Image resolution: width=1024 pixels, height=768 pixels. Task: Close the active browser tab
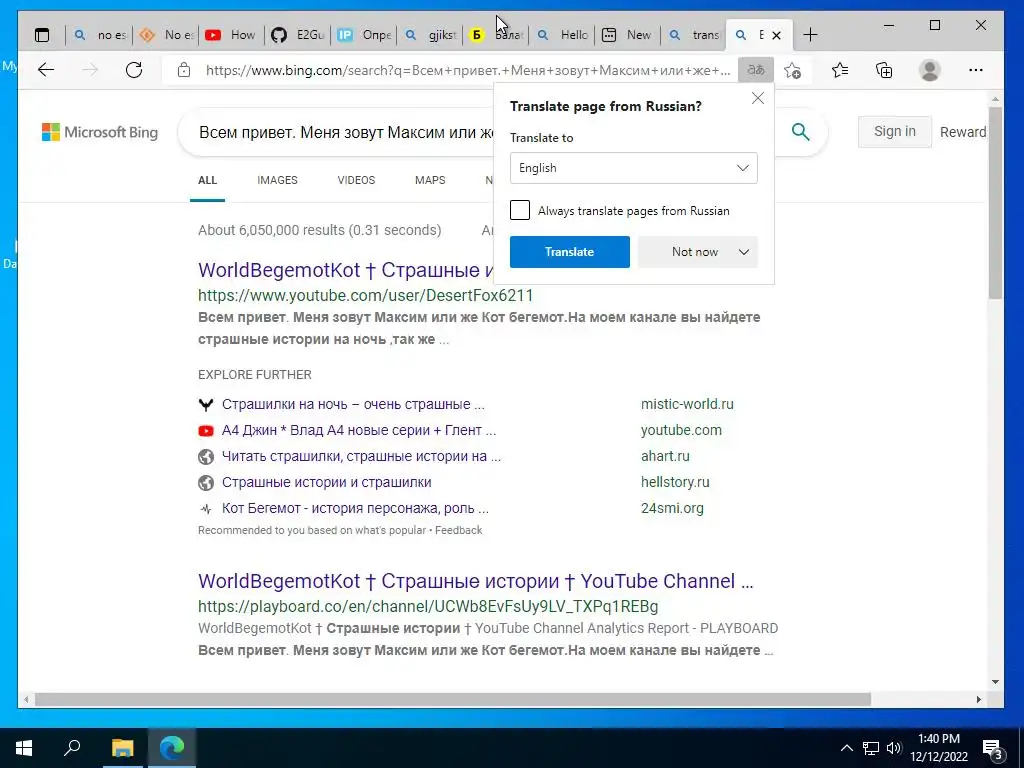776,35
